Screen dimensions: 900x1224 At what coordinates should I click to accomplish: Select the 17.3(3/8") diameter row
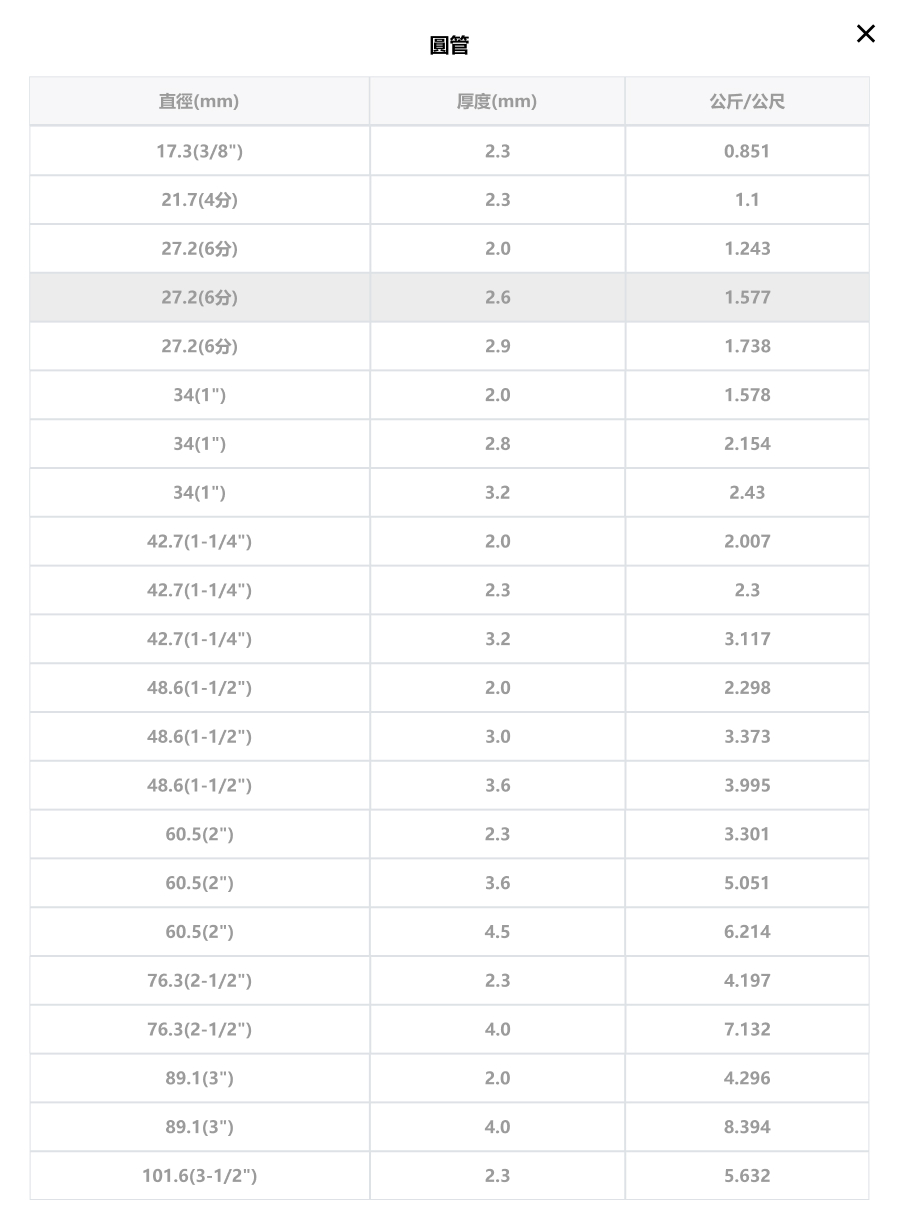449,151
